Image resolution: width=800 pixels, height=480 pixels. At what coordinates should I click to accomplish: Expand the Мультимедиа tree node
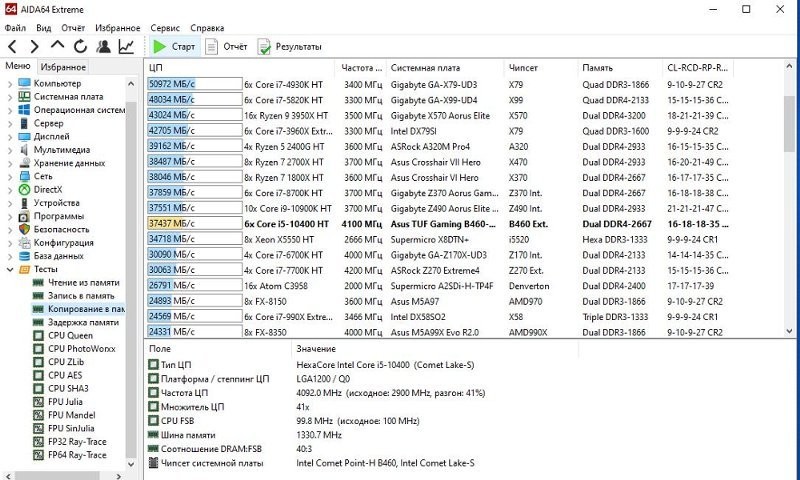point(10,149)
